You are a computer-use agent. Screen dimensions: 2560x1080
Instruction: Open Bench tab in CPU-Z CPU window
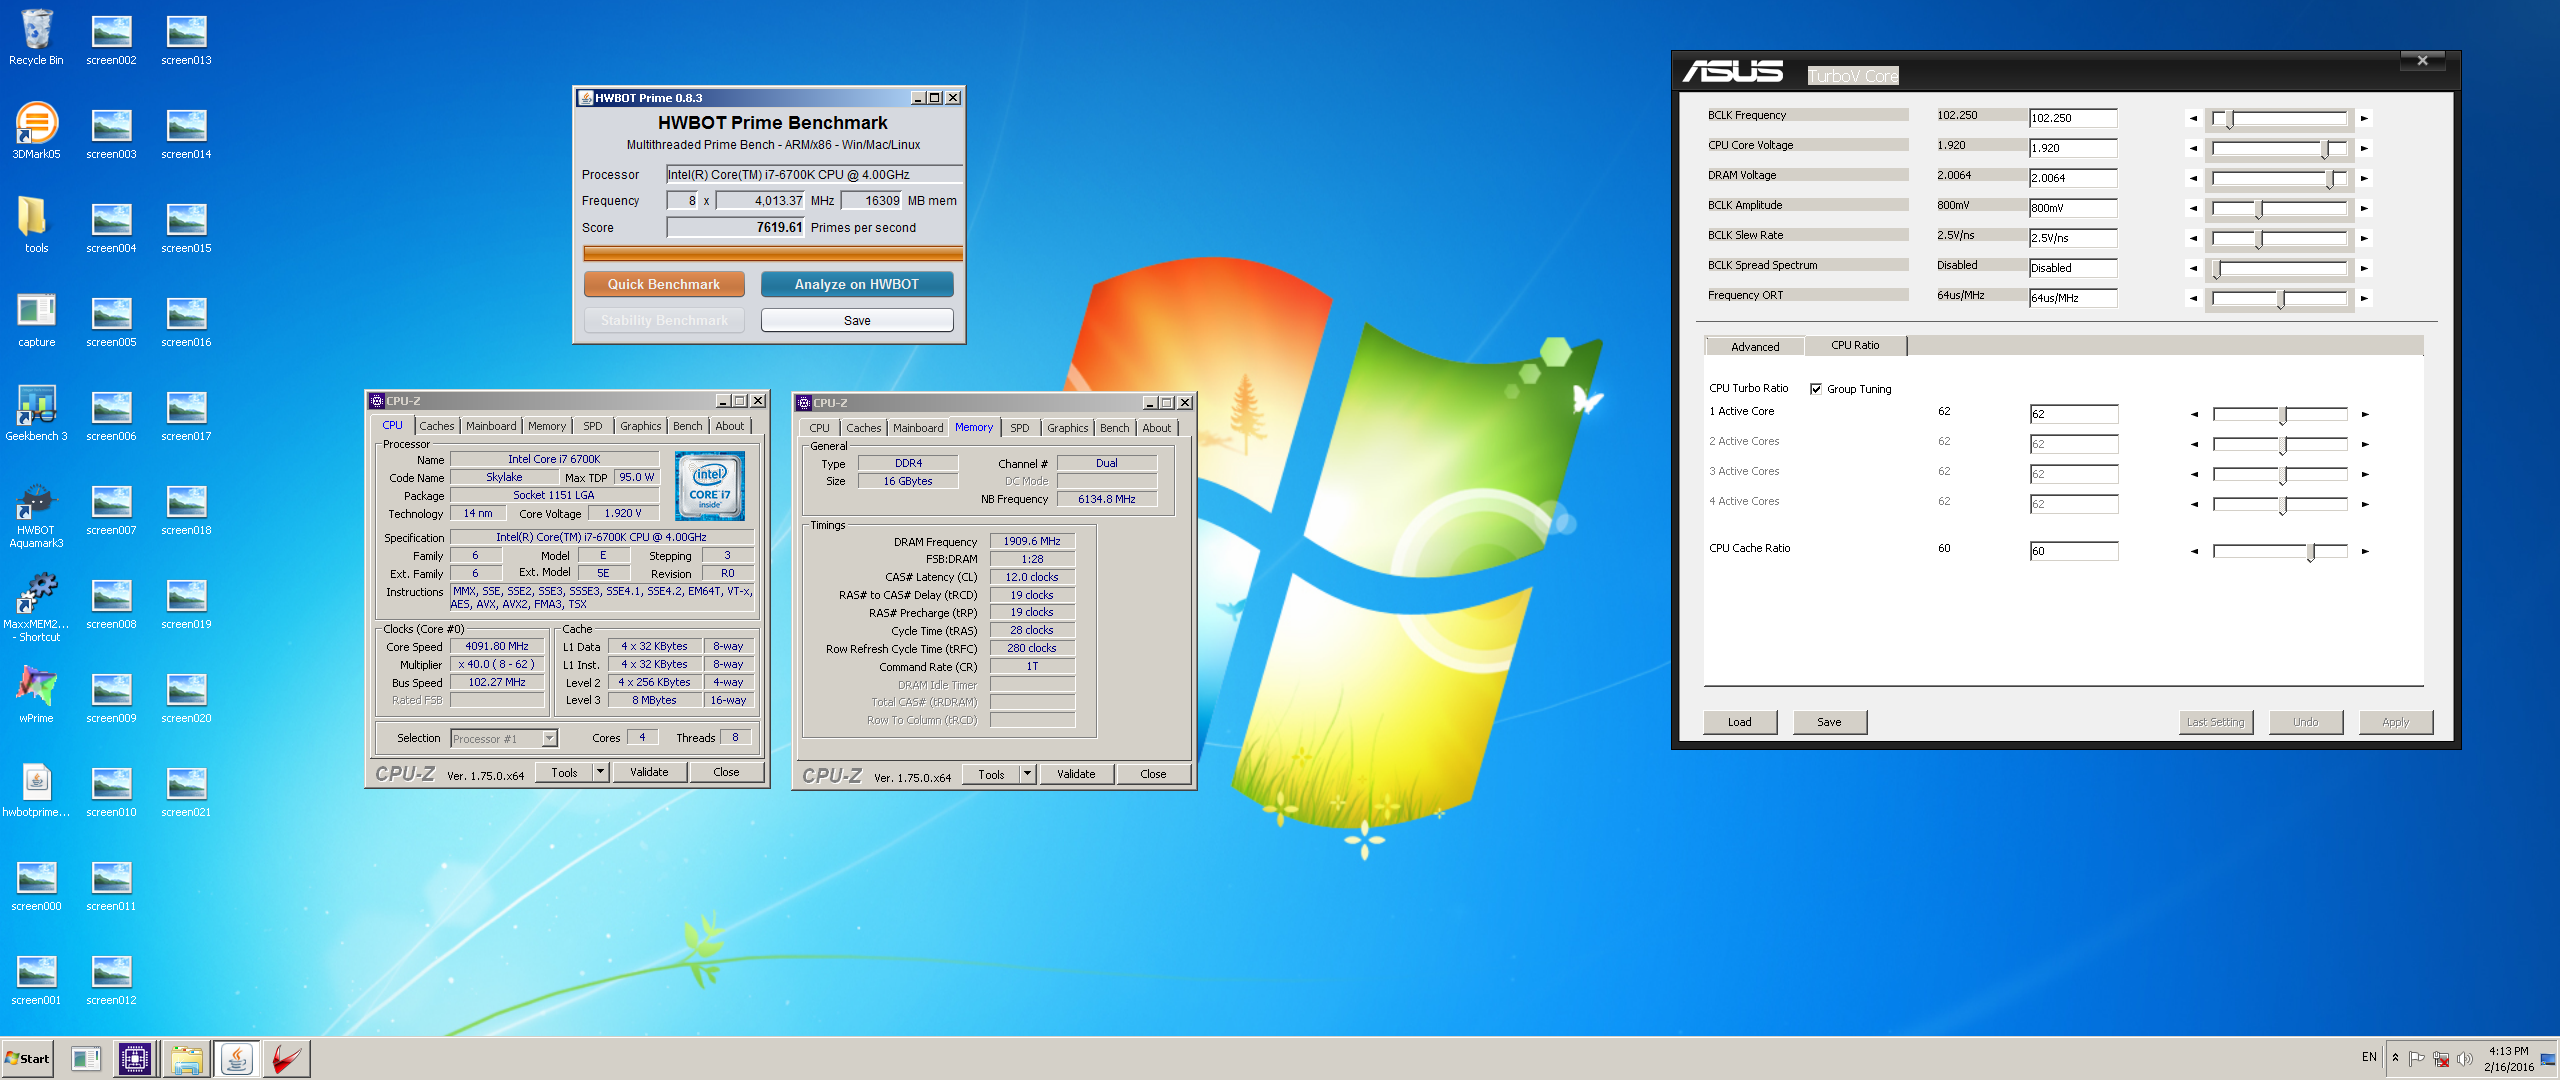[687, 426]
